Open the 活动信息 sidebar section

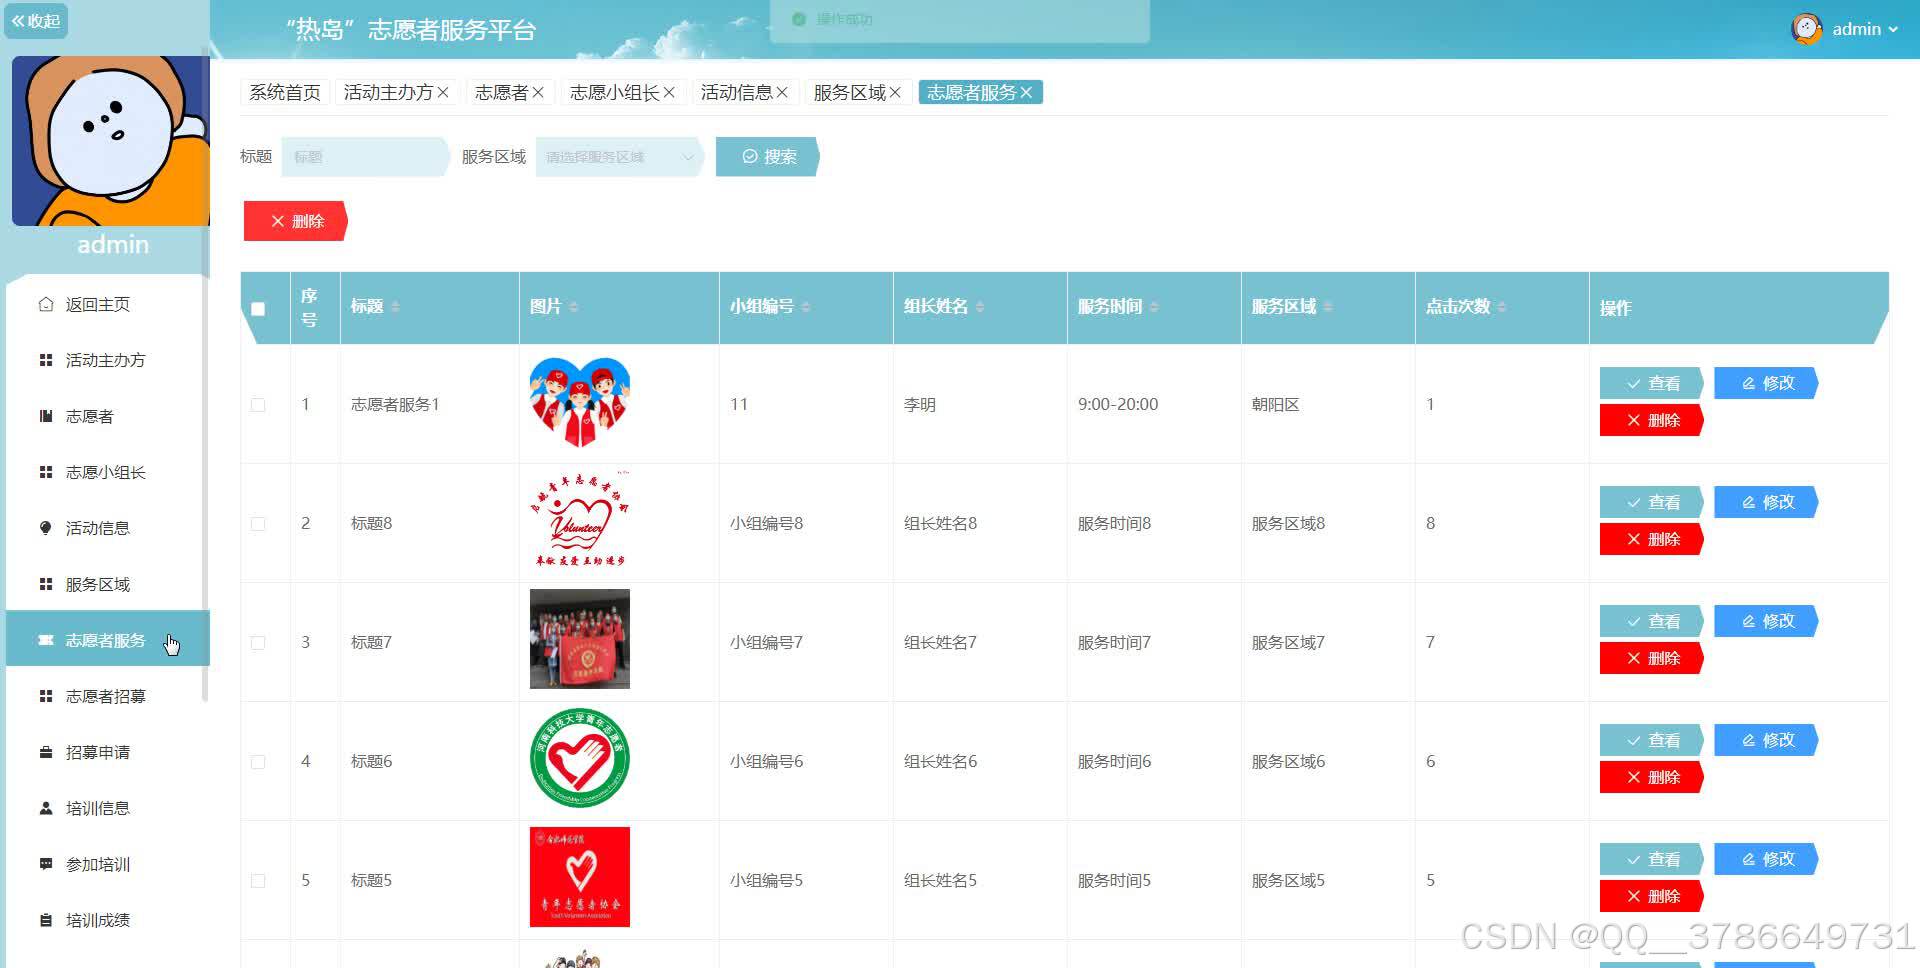point(97,528)
